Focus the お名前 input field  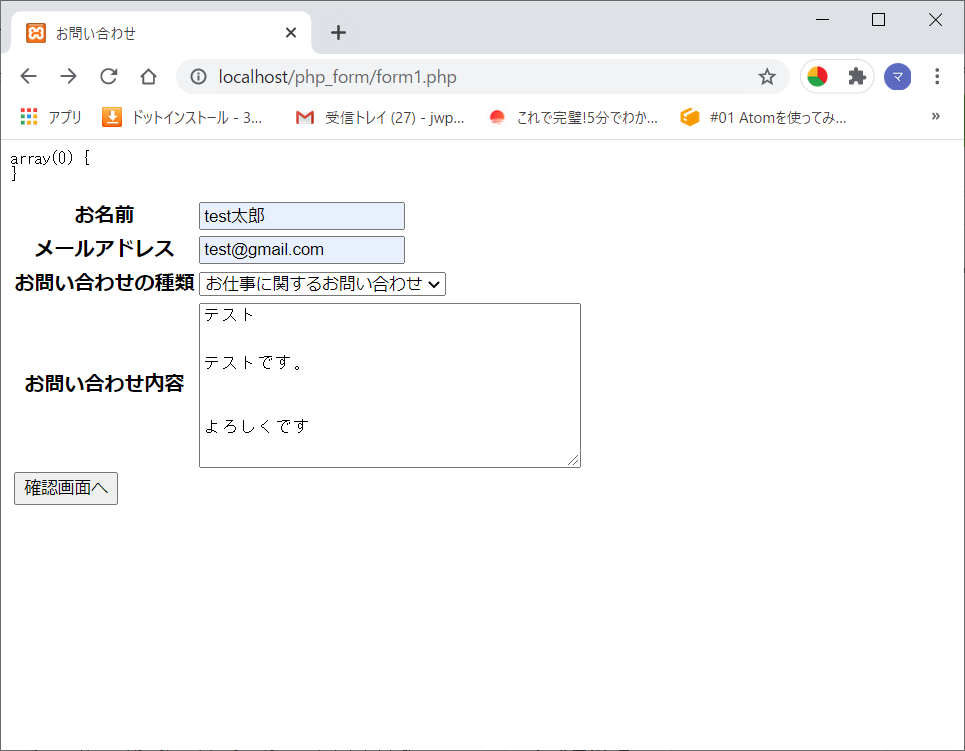tap(302, 216)
